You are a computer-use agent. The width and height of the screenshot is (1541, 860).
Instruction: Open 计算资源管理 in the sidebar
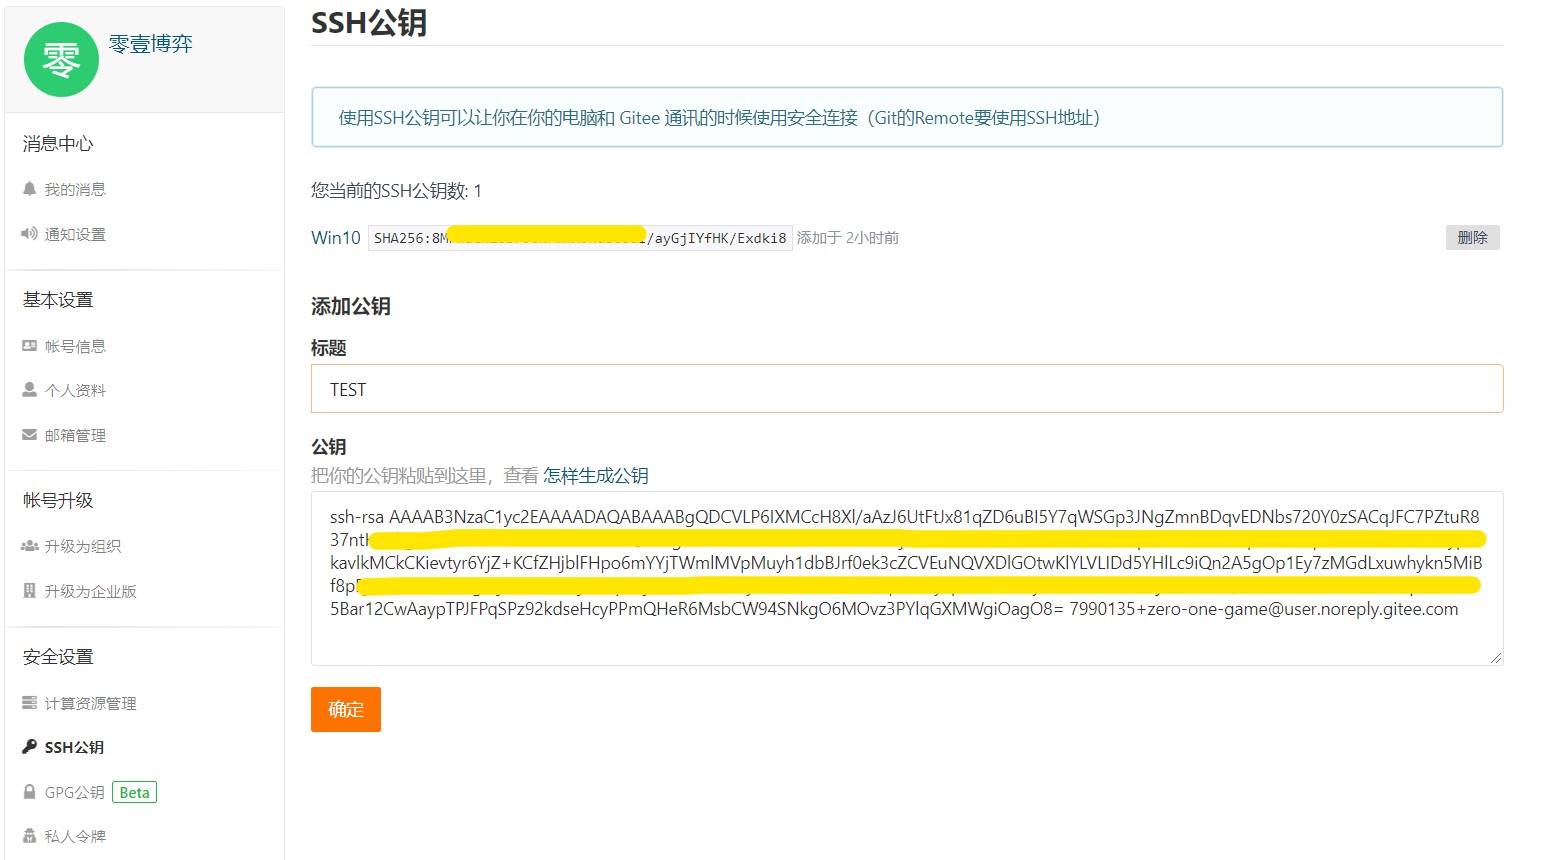90,703
